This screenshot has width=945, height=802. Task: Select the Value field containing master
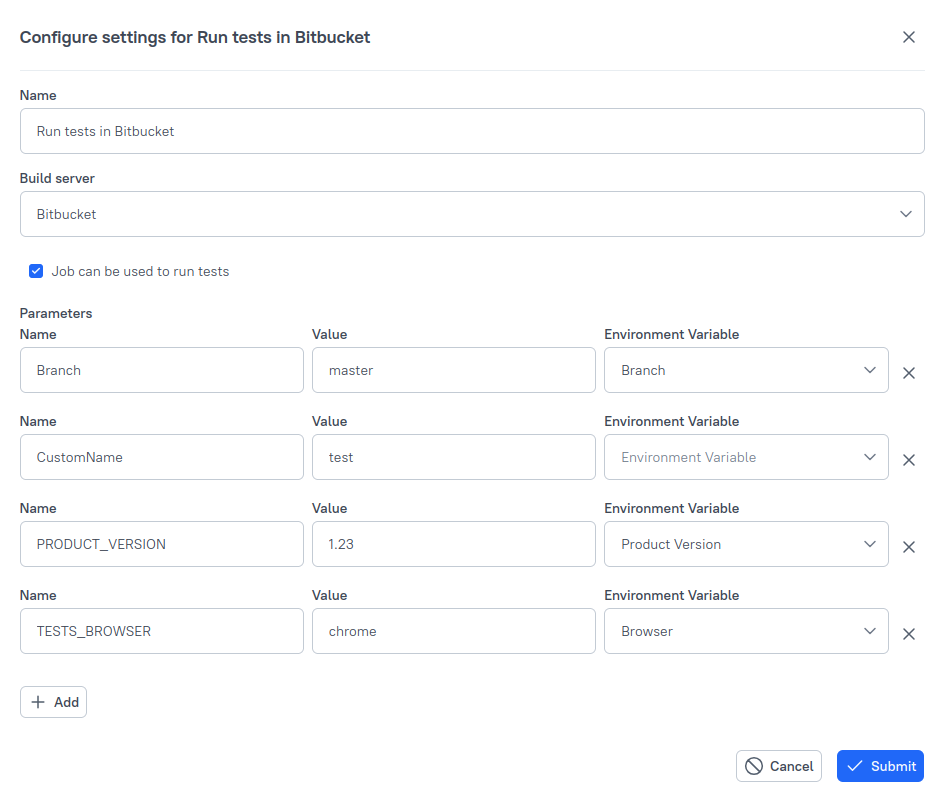click(453, 370)
